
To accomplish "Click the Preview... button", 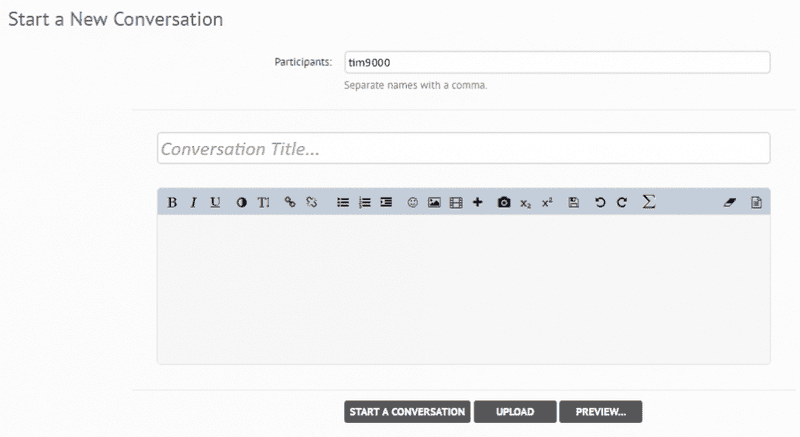I will pyautogui.click(x=600, y=412).
